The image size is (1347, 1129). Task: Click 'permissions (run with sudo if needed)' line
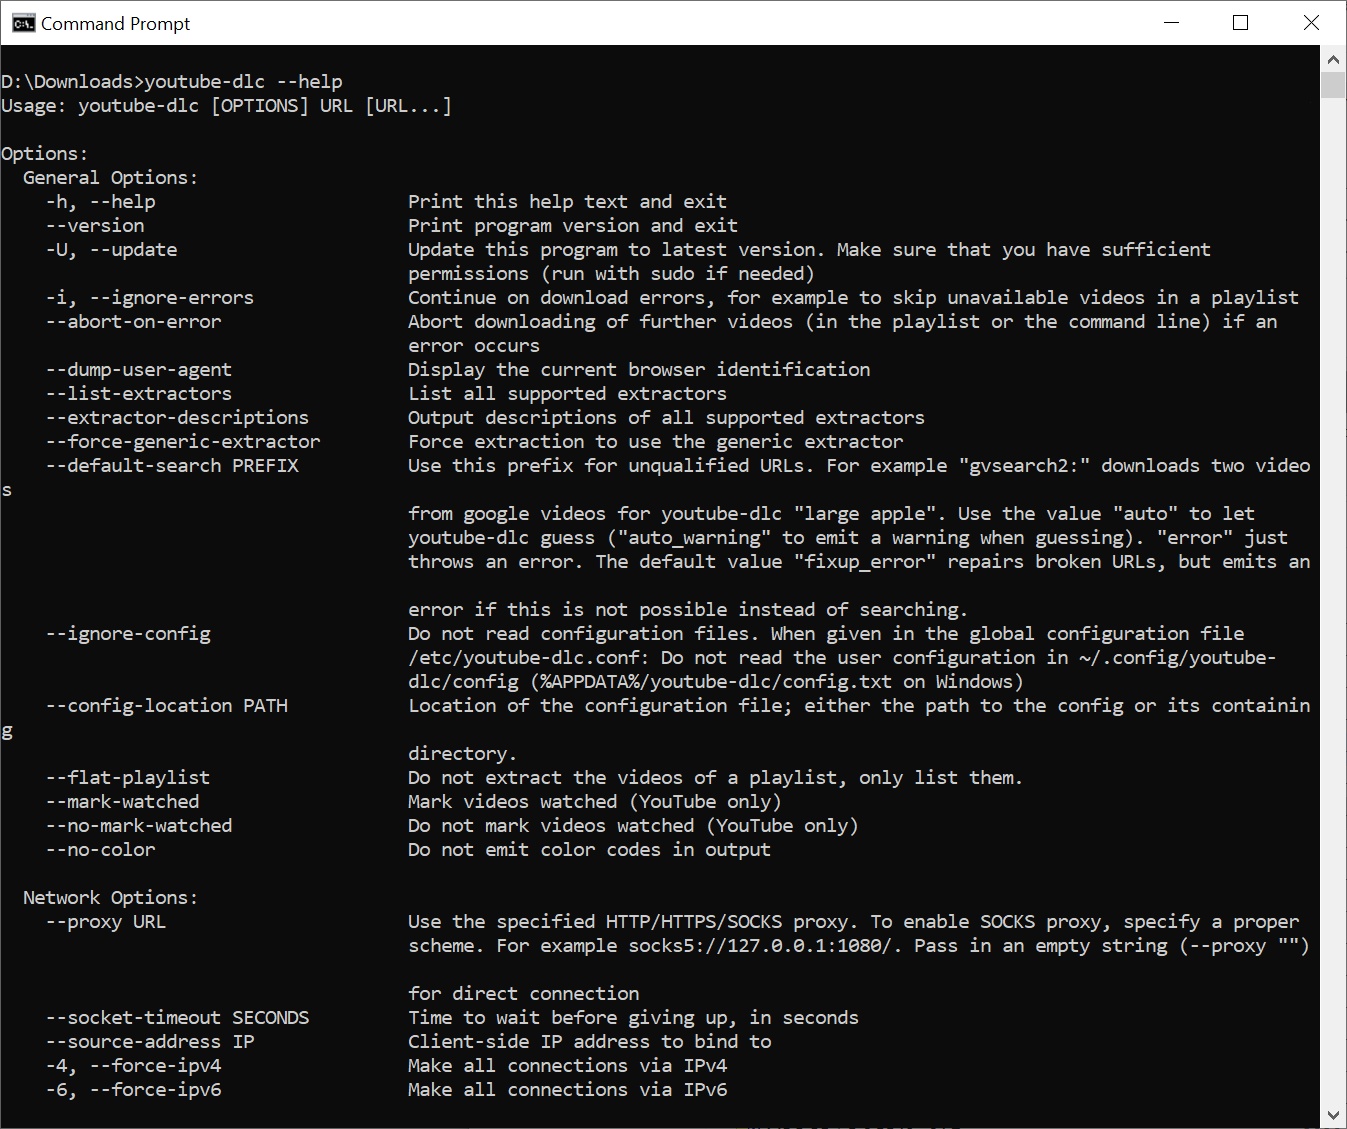click(x=612, y=274)
